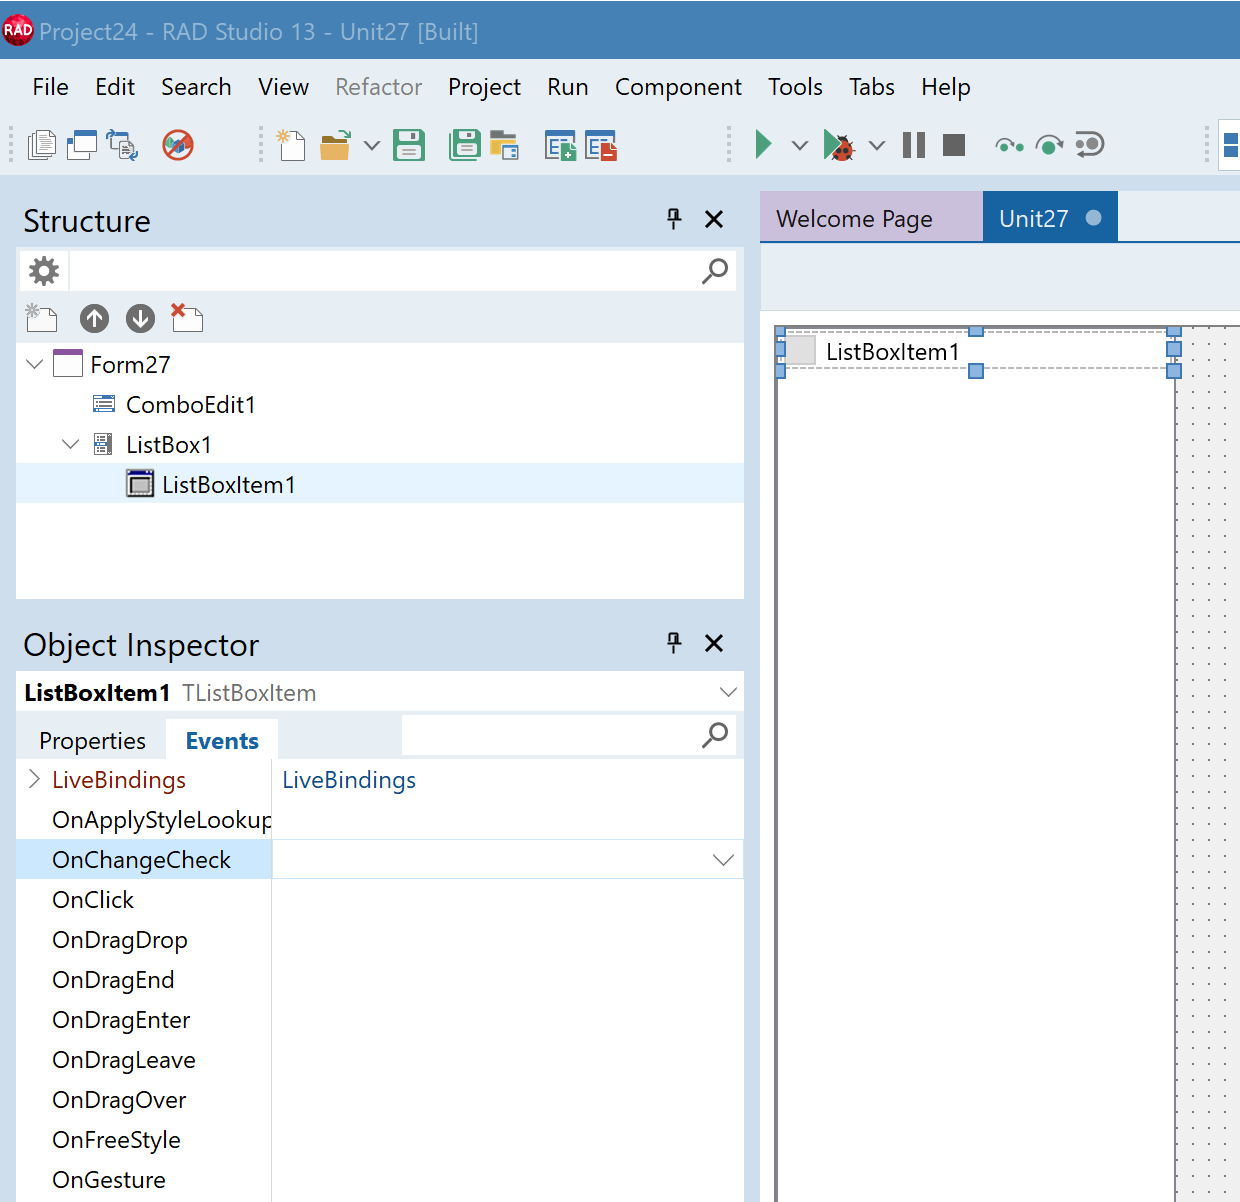Viewport: 1240px width, 1202px height.
Task: Pin the Structure panel
Action: point(674,219)
